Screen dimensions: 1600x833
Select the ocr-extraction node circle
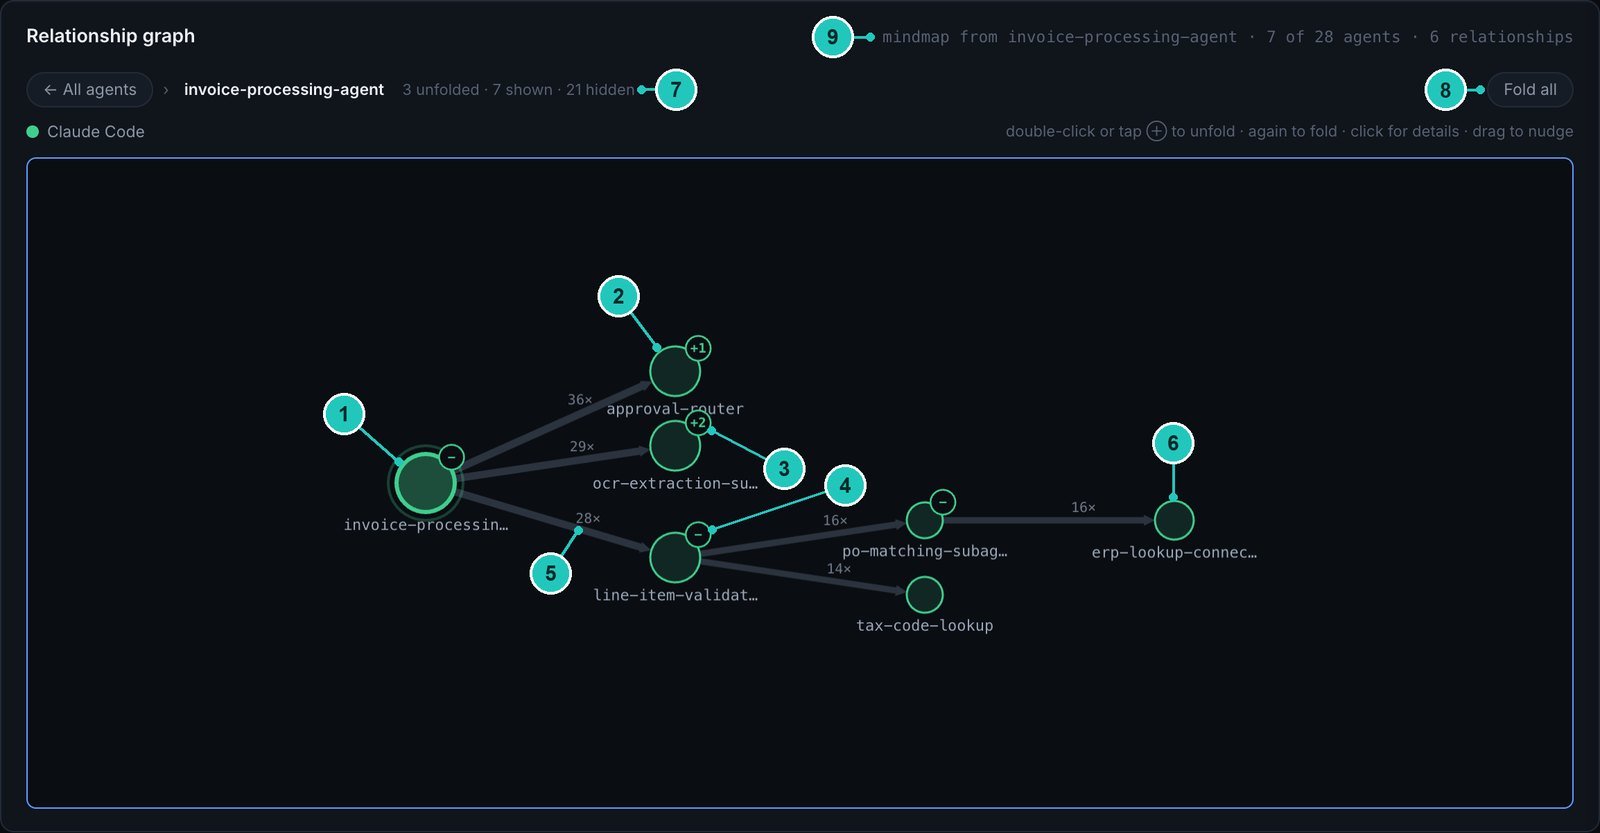(675, 445)
